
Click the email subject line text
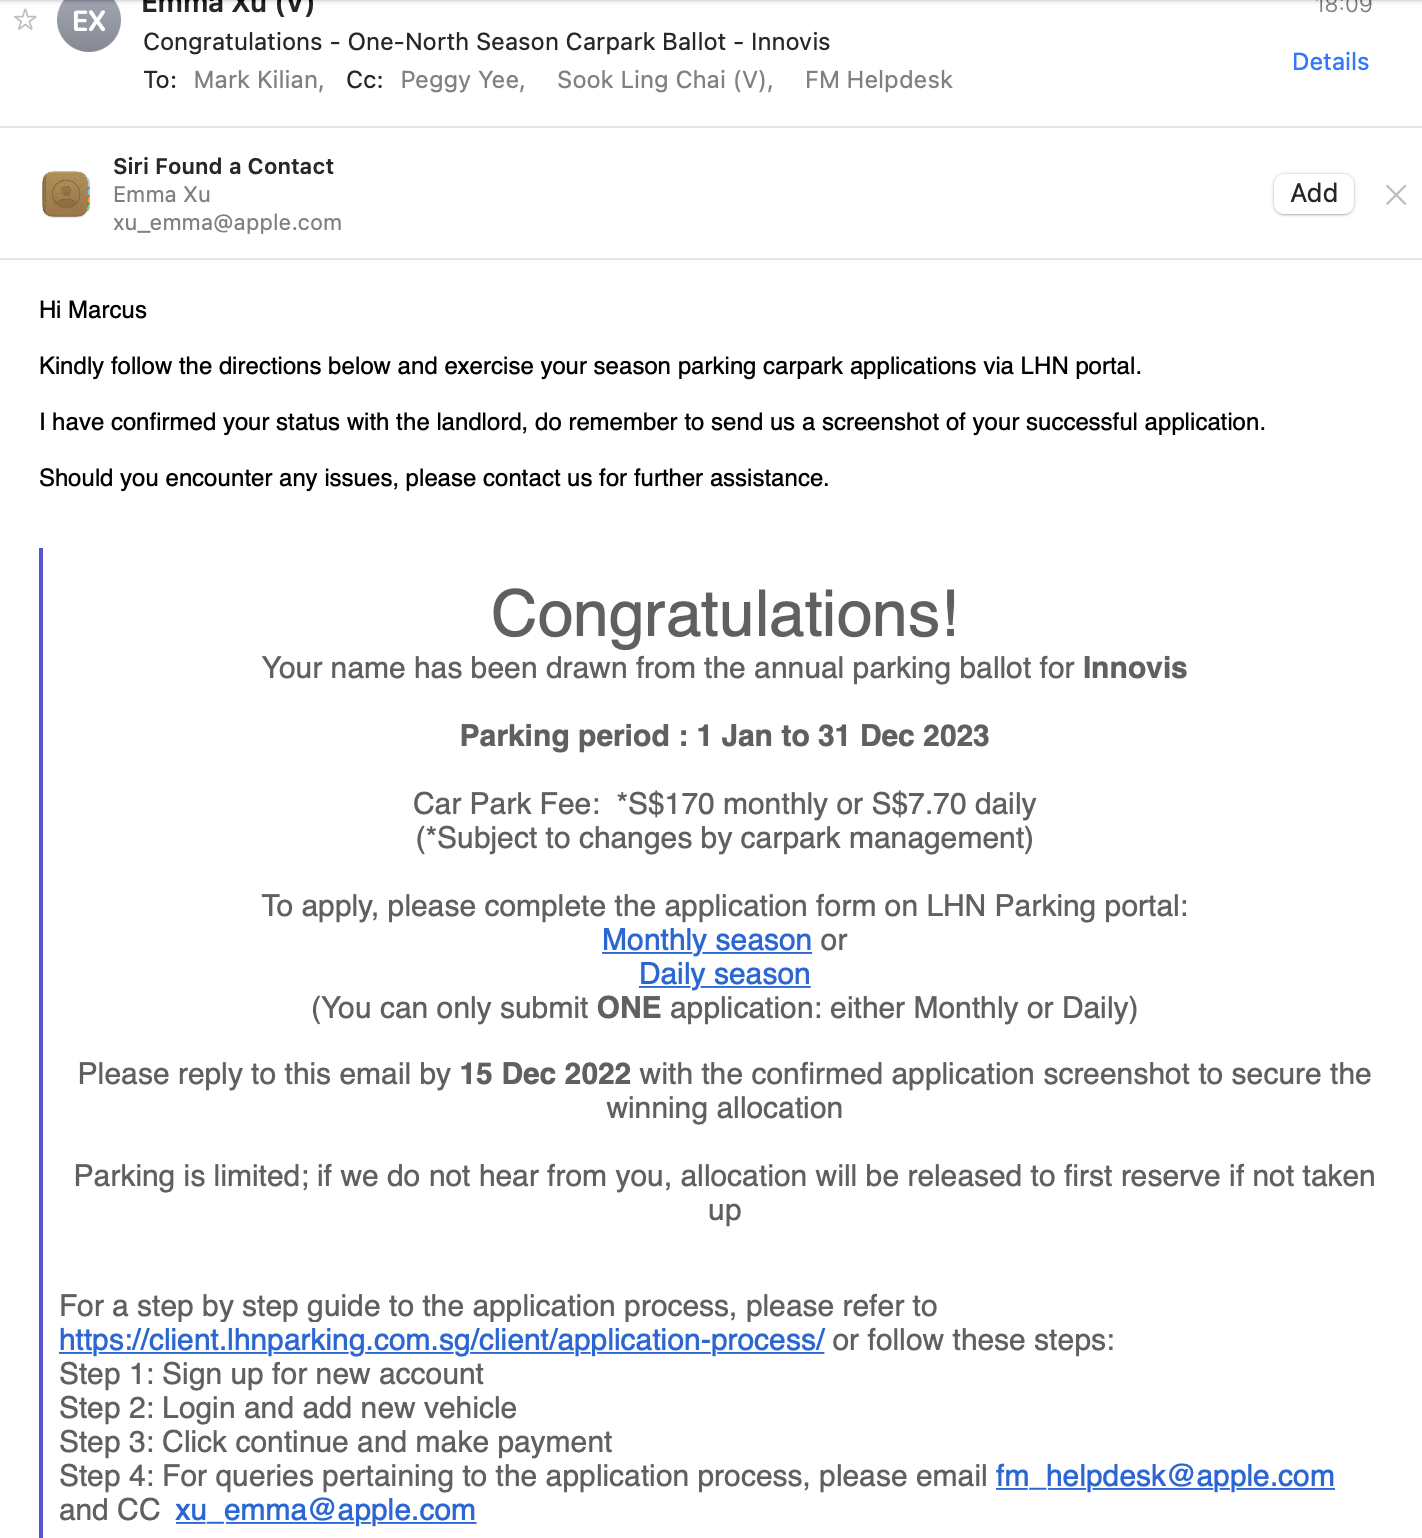[x=486, y=42]
